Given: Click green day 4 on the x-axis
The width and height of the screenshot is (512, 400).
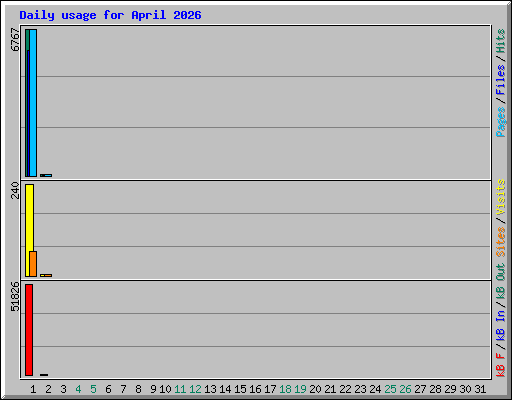Looking at the screenshot, I should pyautogui.click(x=78, y=389).
